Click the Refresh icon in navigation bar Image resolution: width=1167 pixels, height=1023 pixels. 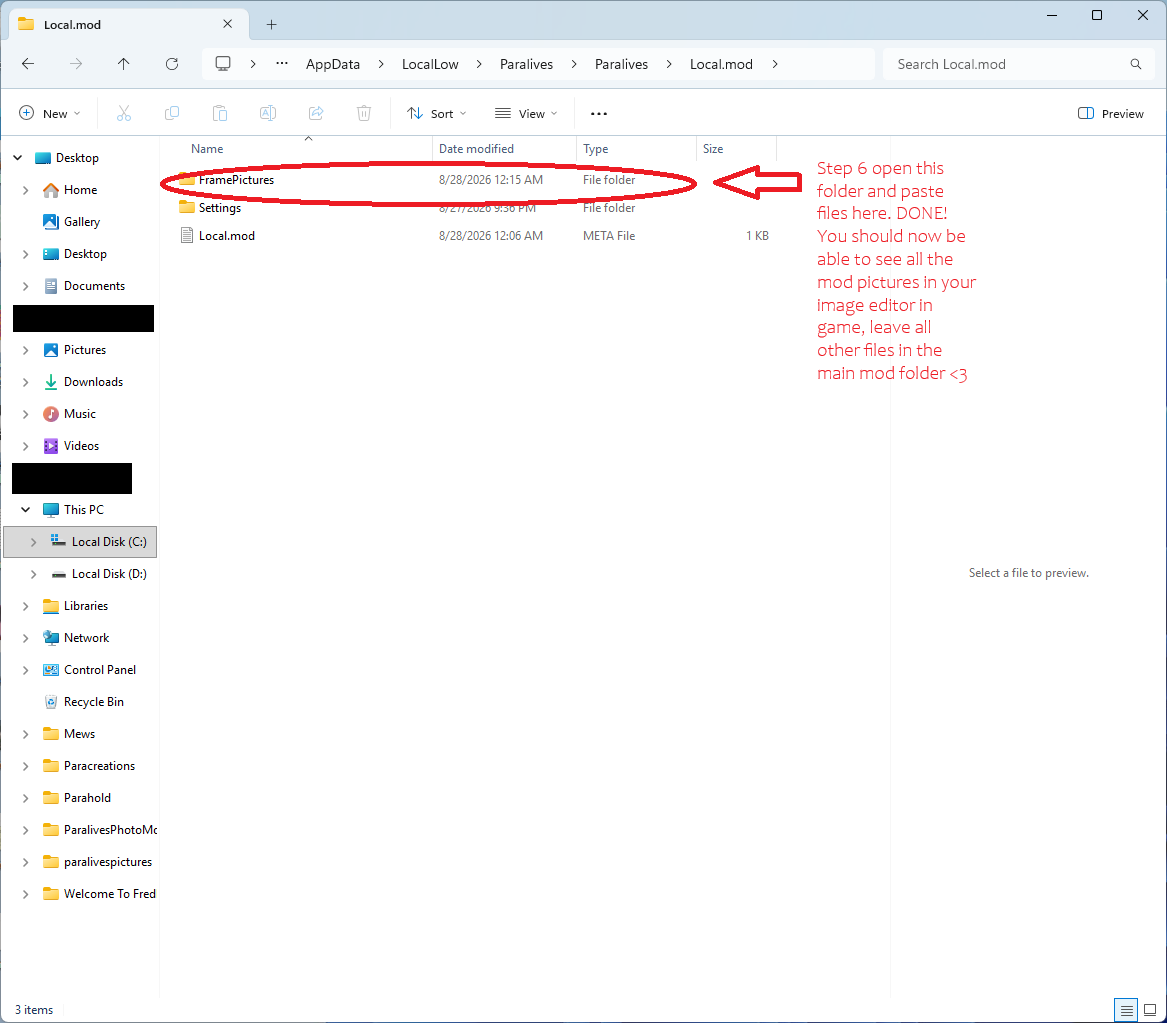tap(172, 64)
